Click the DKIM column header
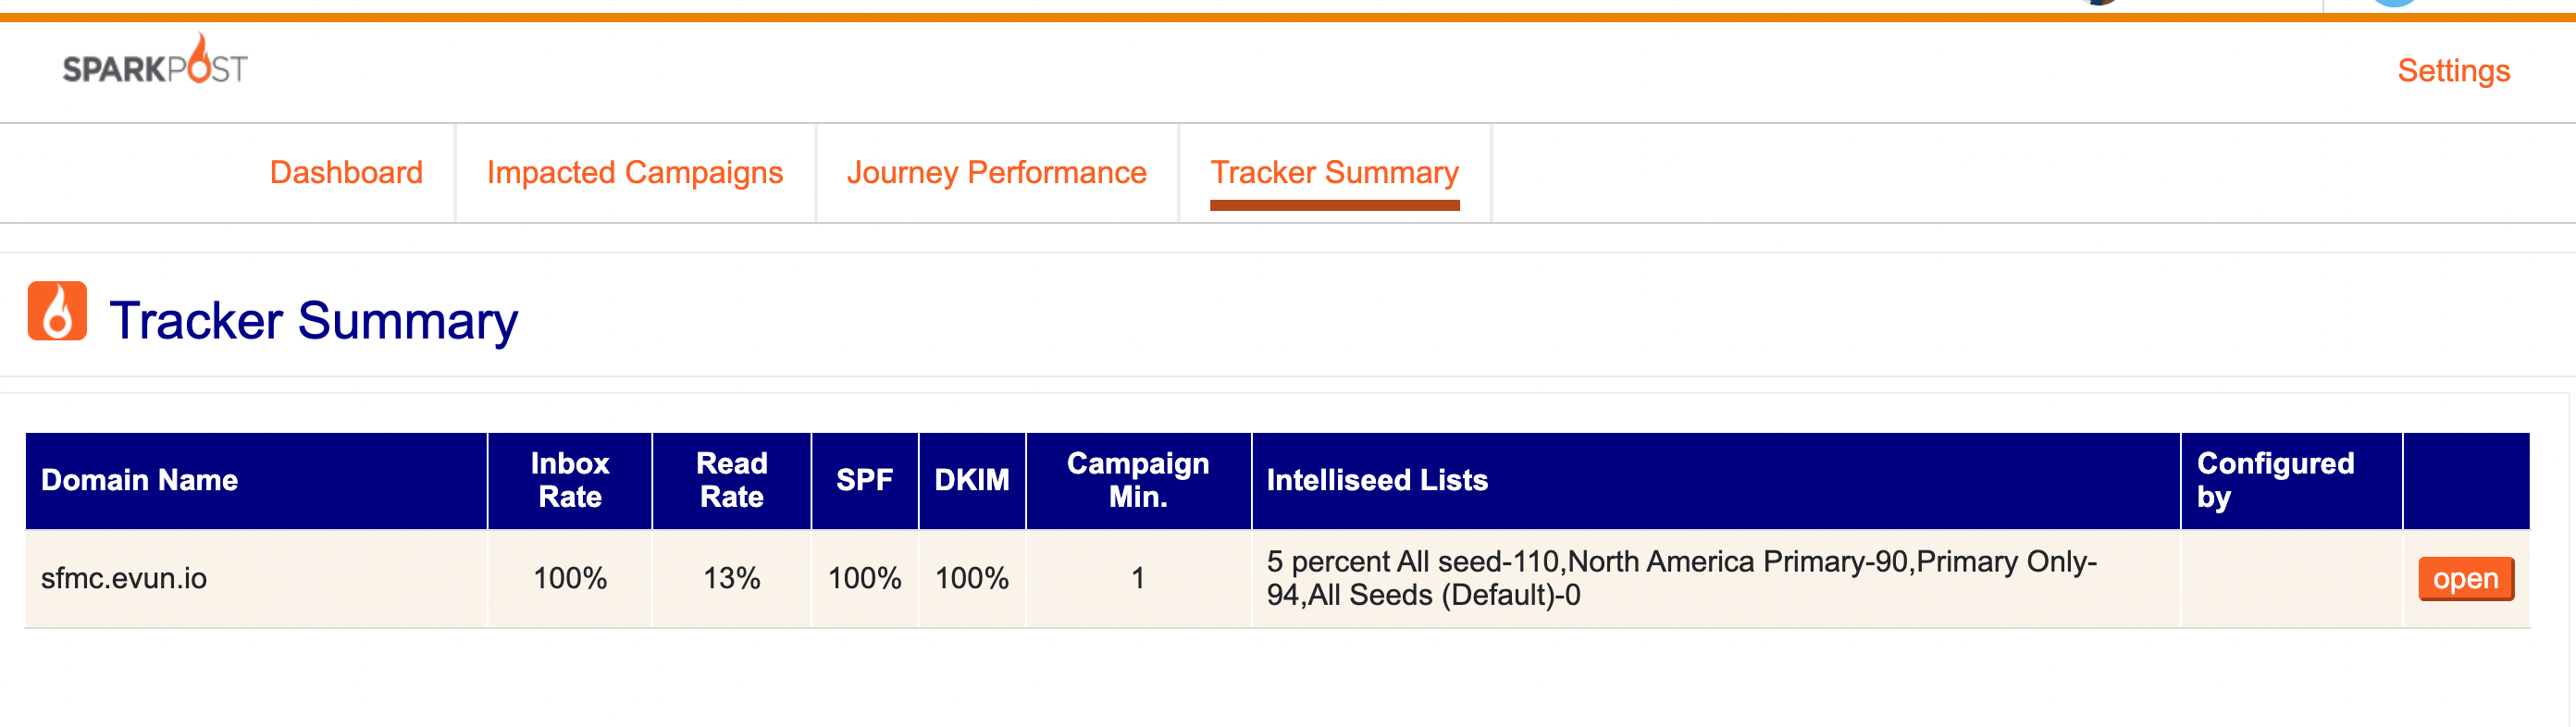 click(x=972, y=480)
